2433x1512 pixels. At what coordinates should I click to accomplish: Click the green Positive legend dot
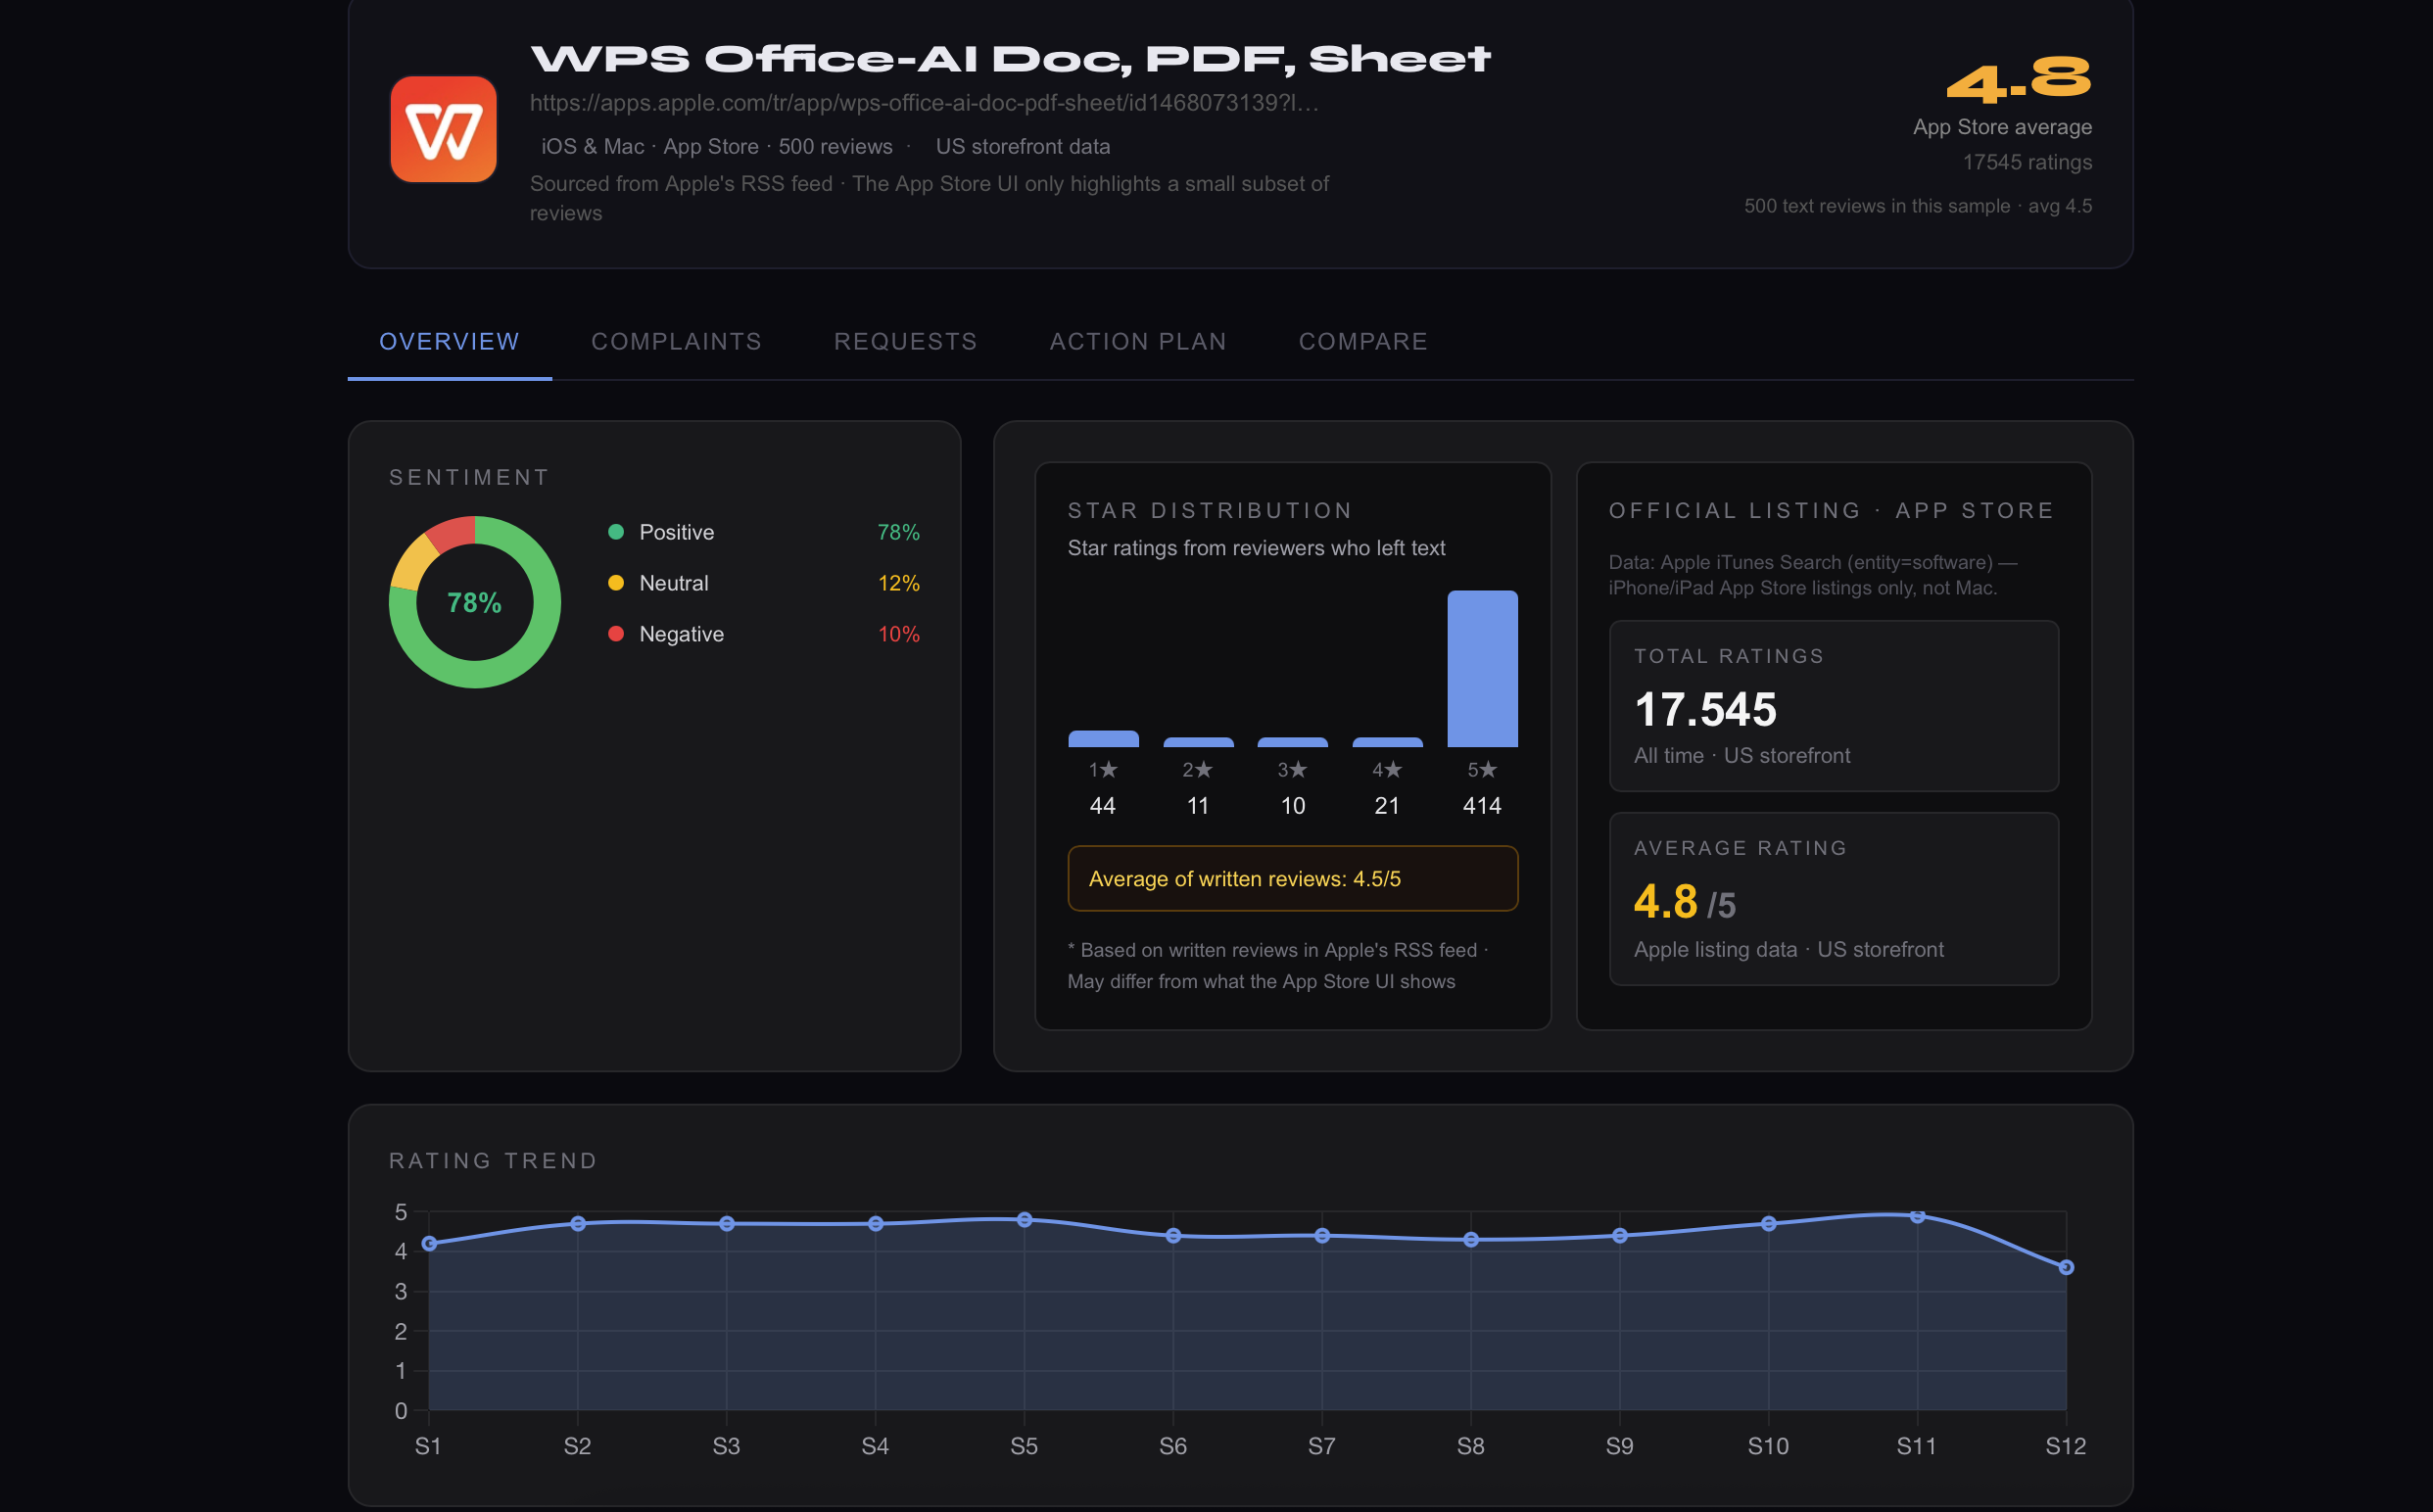(616, 532)
